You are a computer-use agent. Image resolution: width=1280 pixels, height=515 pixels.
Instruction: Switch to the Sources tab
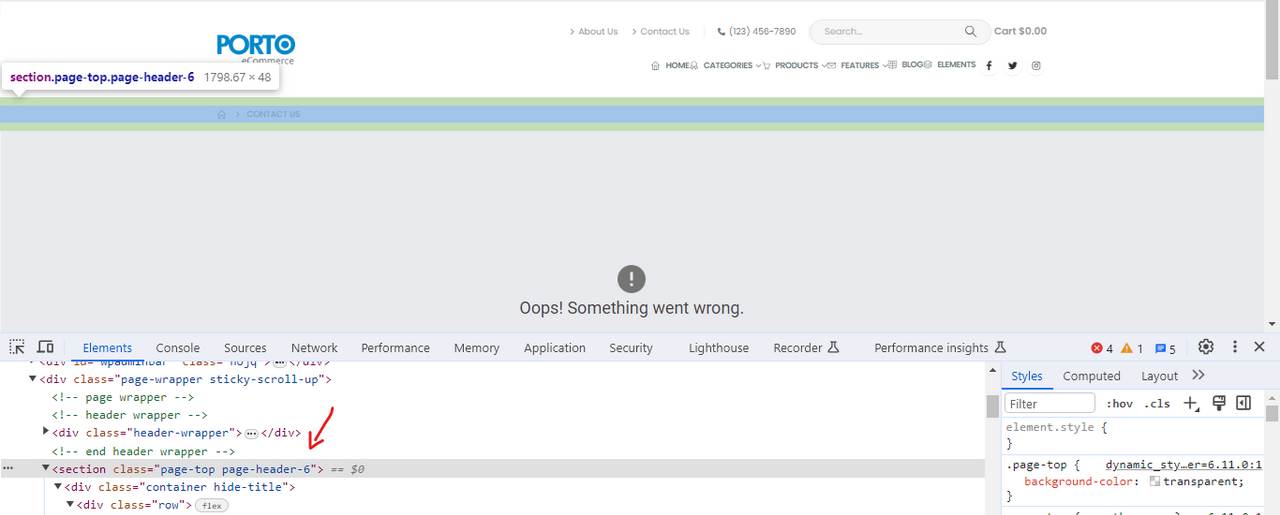(245, 348)
